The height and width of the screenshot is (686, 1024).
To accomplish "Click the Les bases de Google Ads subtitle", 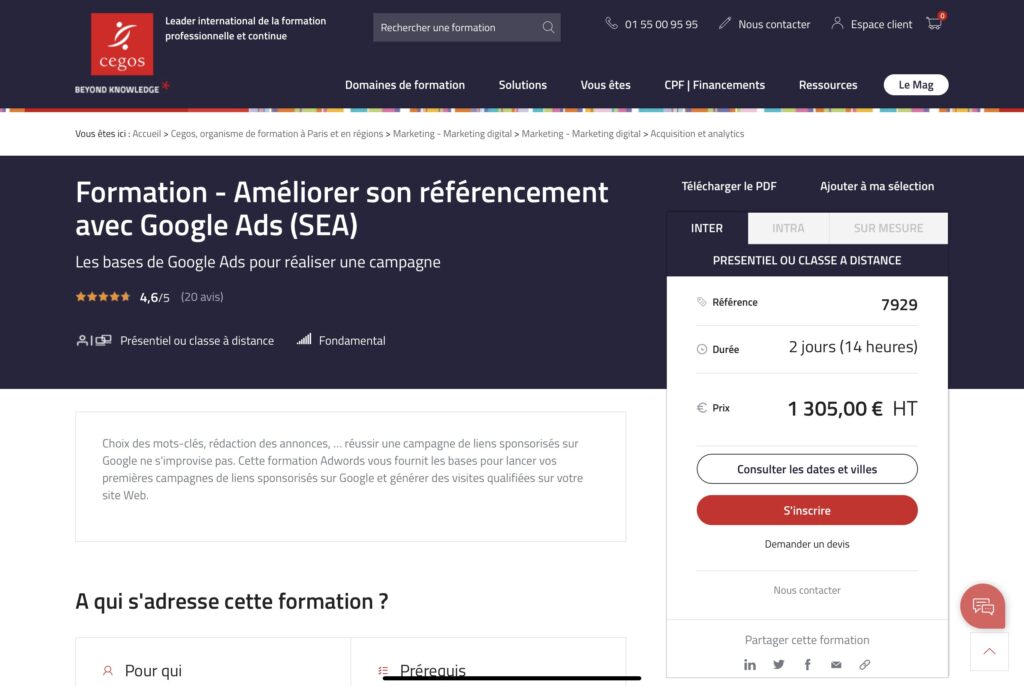I will pos(258,262).
